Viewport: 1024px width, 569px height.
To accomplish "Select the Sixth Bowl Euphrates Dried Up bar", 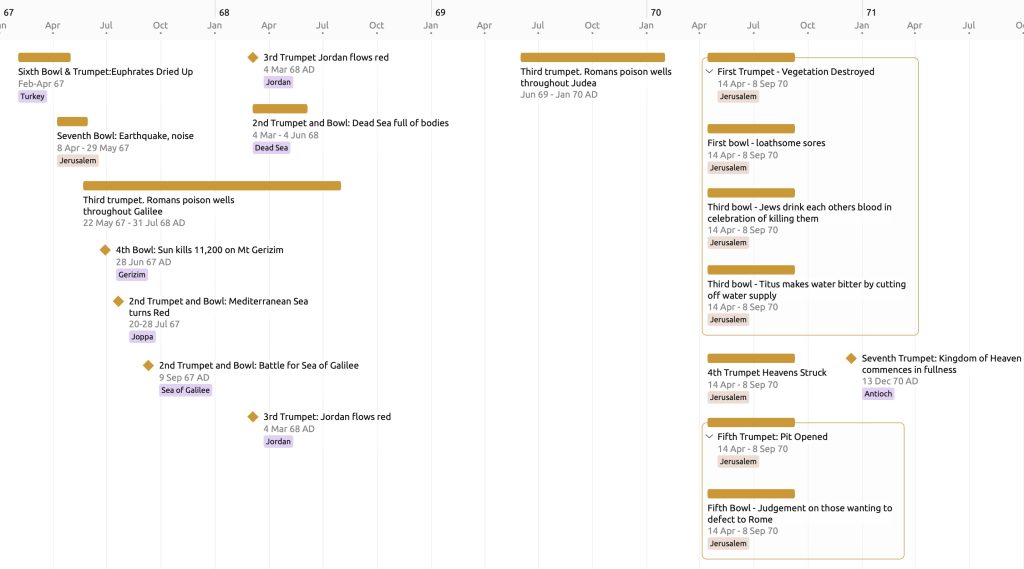I will click(44, 57).
